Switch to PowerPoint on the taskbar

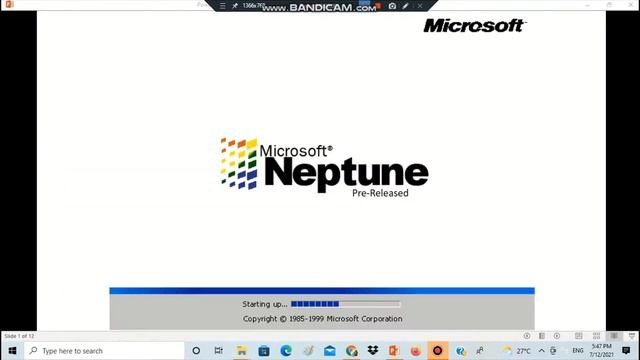click(394, 351)
